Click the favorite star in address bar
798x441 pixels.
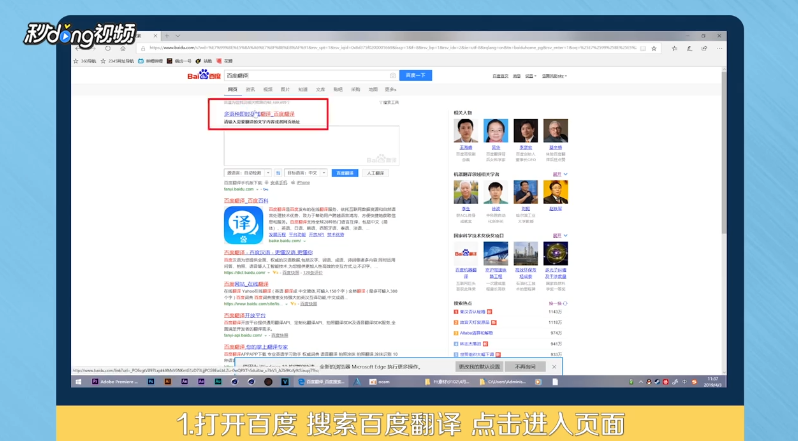click(653, 48)
